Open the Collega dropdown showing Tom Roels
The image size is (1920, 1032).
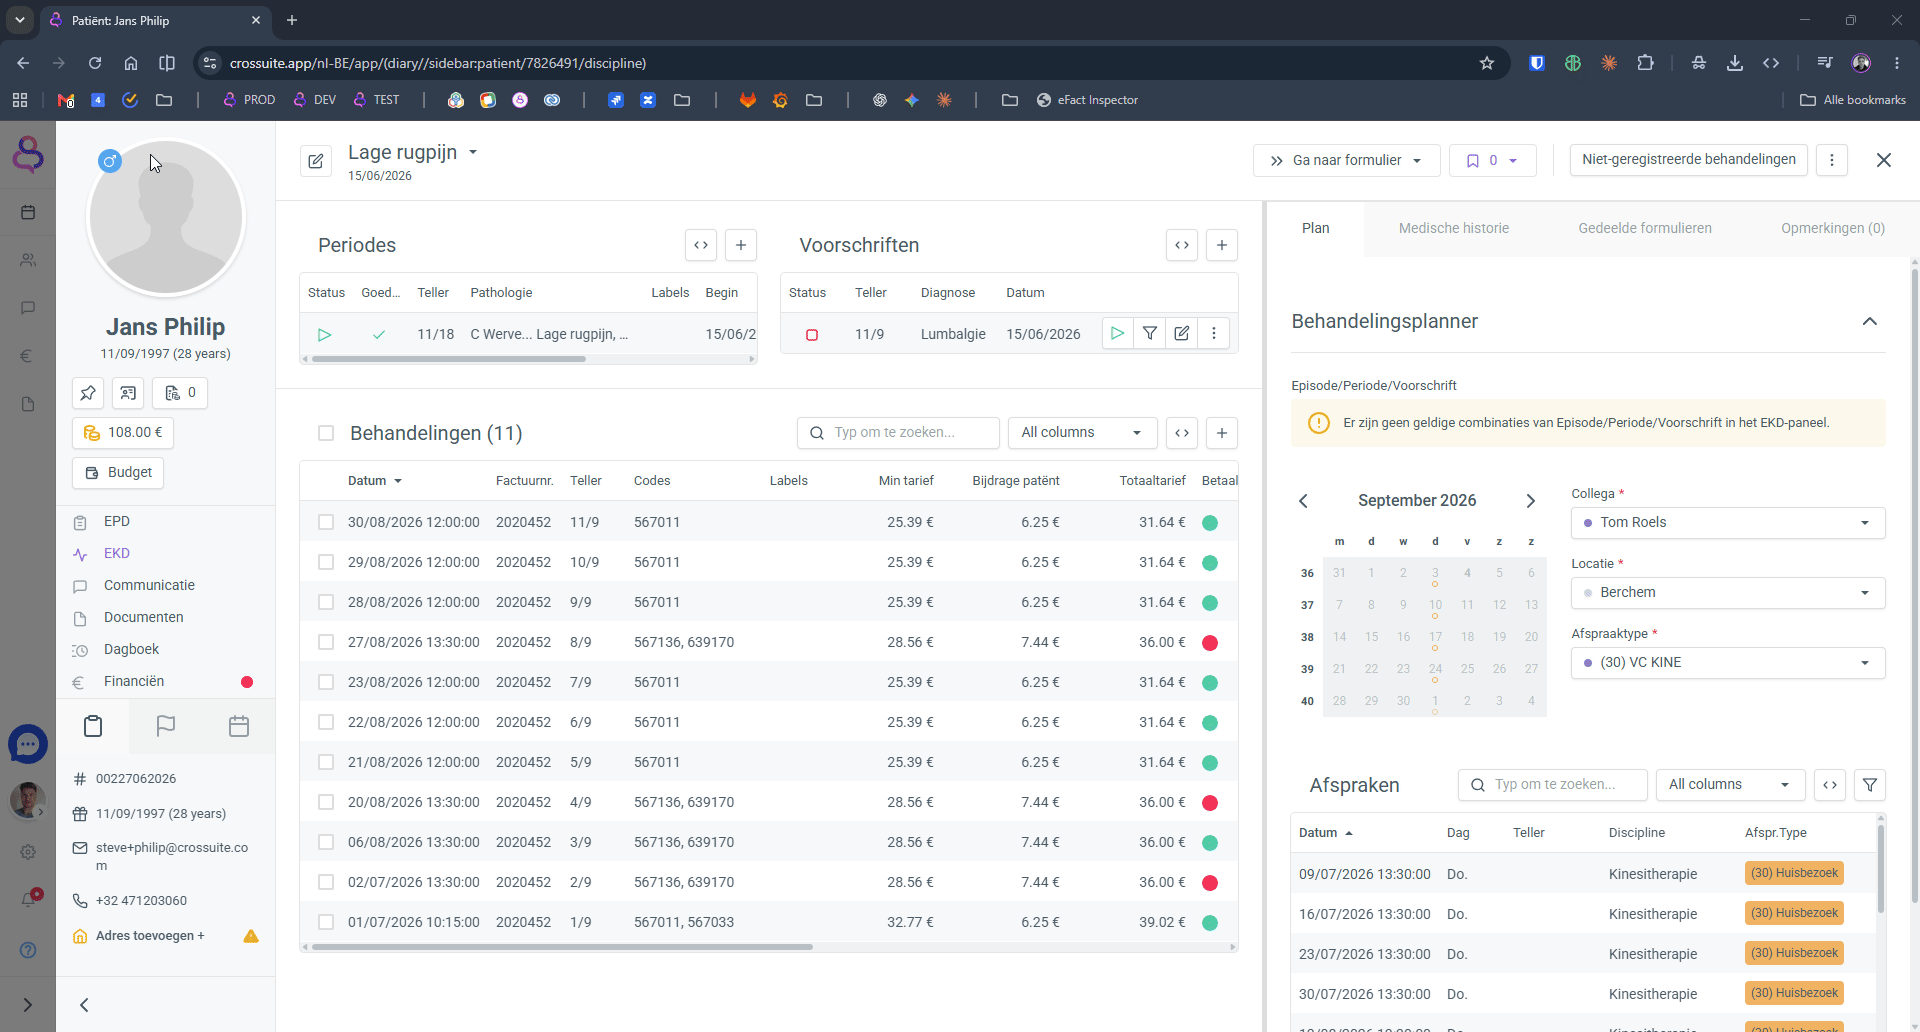[x=1728, y=523]
